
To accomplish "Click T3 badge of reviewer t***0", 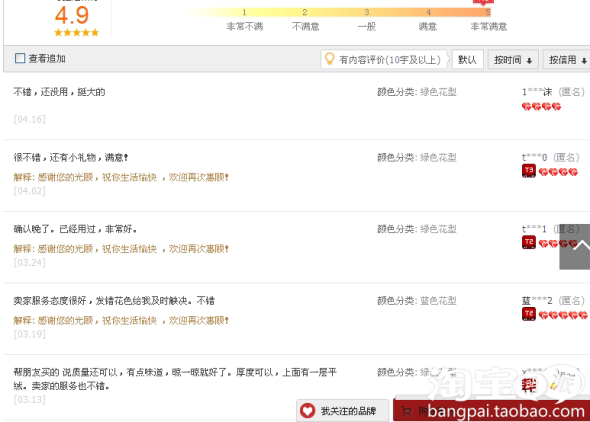I will (x=529, y=171).
